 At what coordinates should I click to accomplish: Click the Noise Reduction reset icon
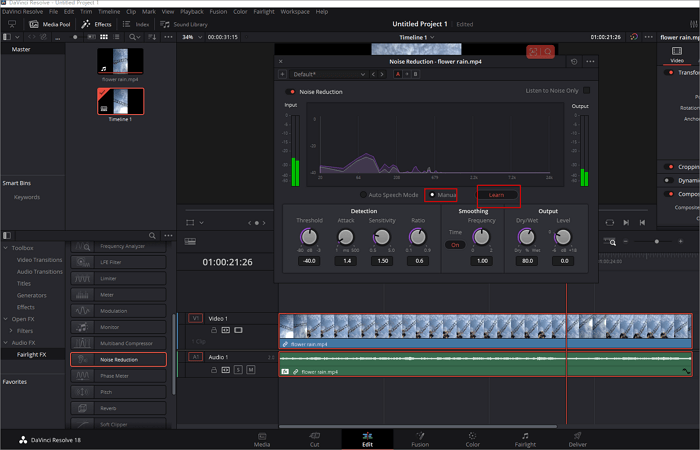tap(574, 62)
